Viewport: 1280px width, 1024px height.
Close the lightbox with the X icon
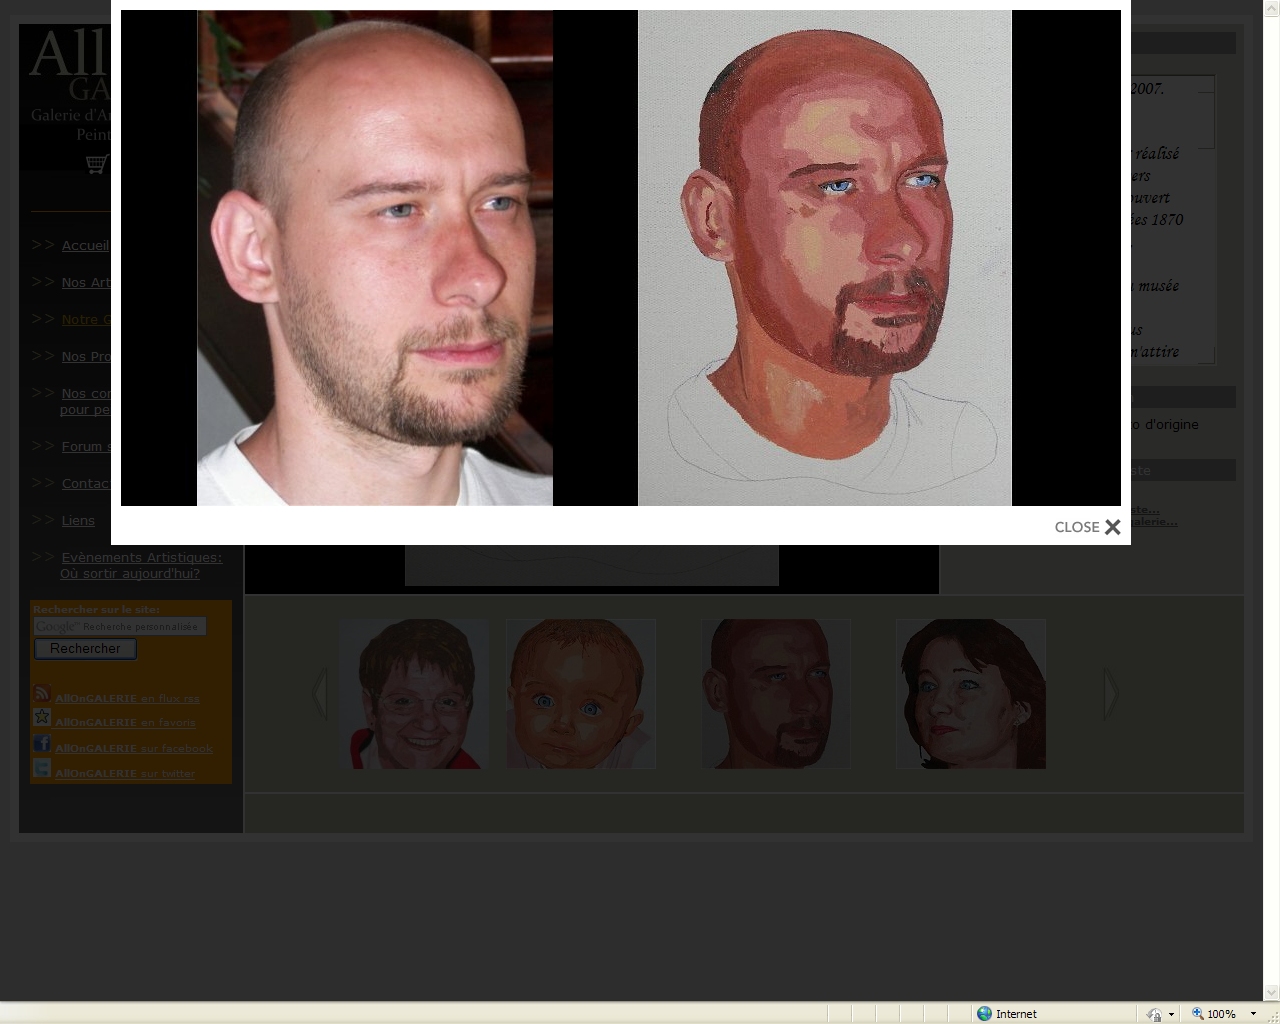(1112, 527)
